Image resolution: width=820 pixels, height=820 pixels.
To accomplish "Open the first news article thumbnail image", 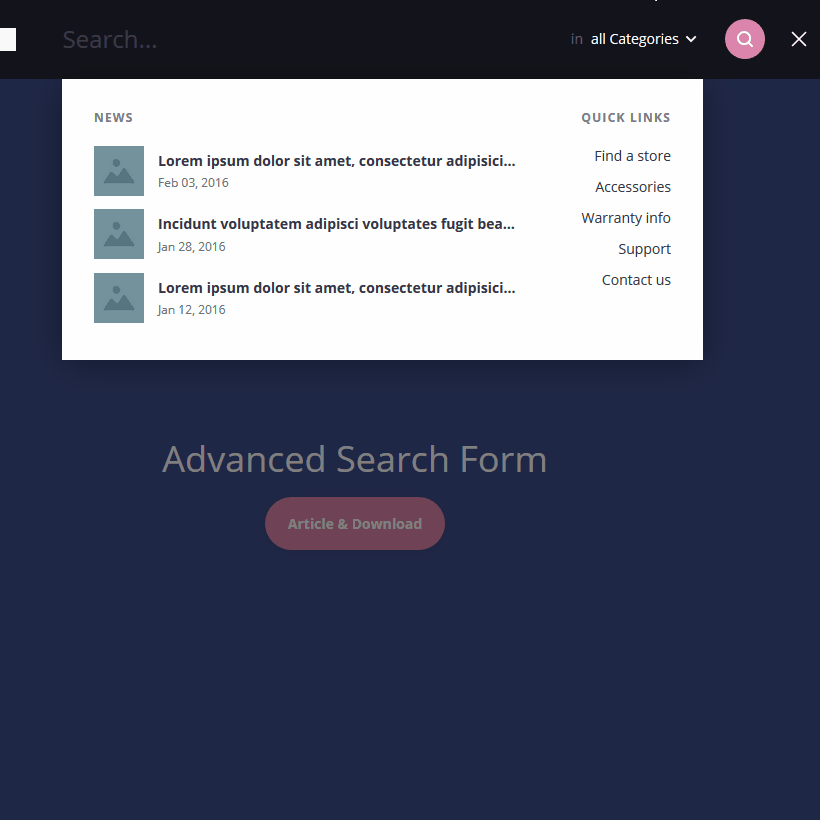I will (x=118, y=170).
